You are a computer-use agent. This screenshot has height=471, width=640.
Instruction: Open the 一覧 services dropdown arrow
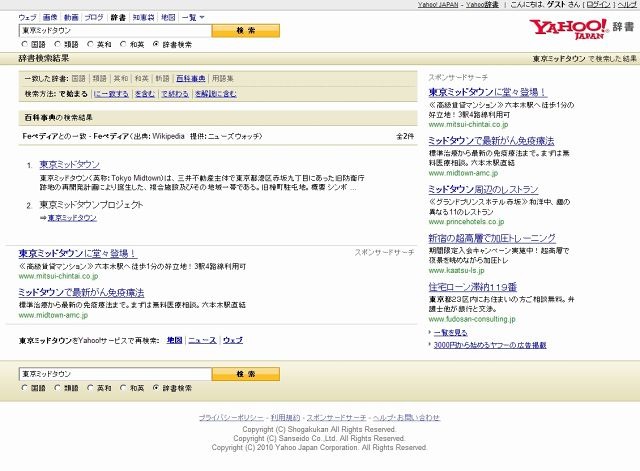(x=202, y=18)
